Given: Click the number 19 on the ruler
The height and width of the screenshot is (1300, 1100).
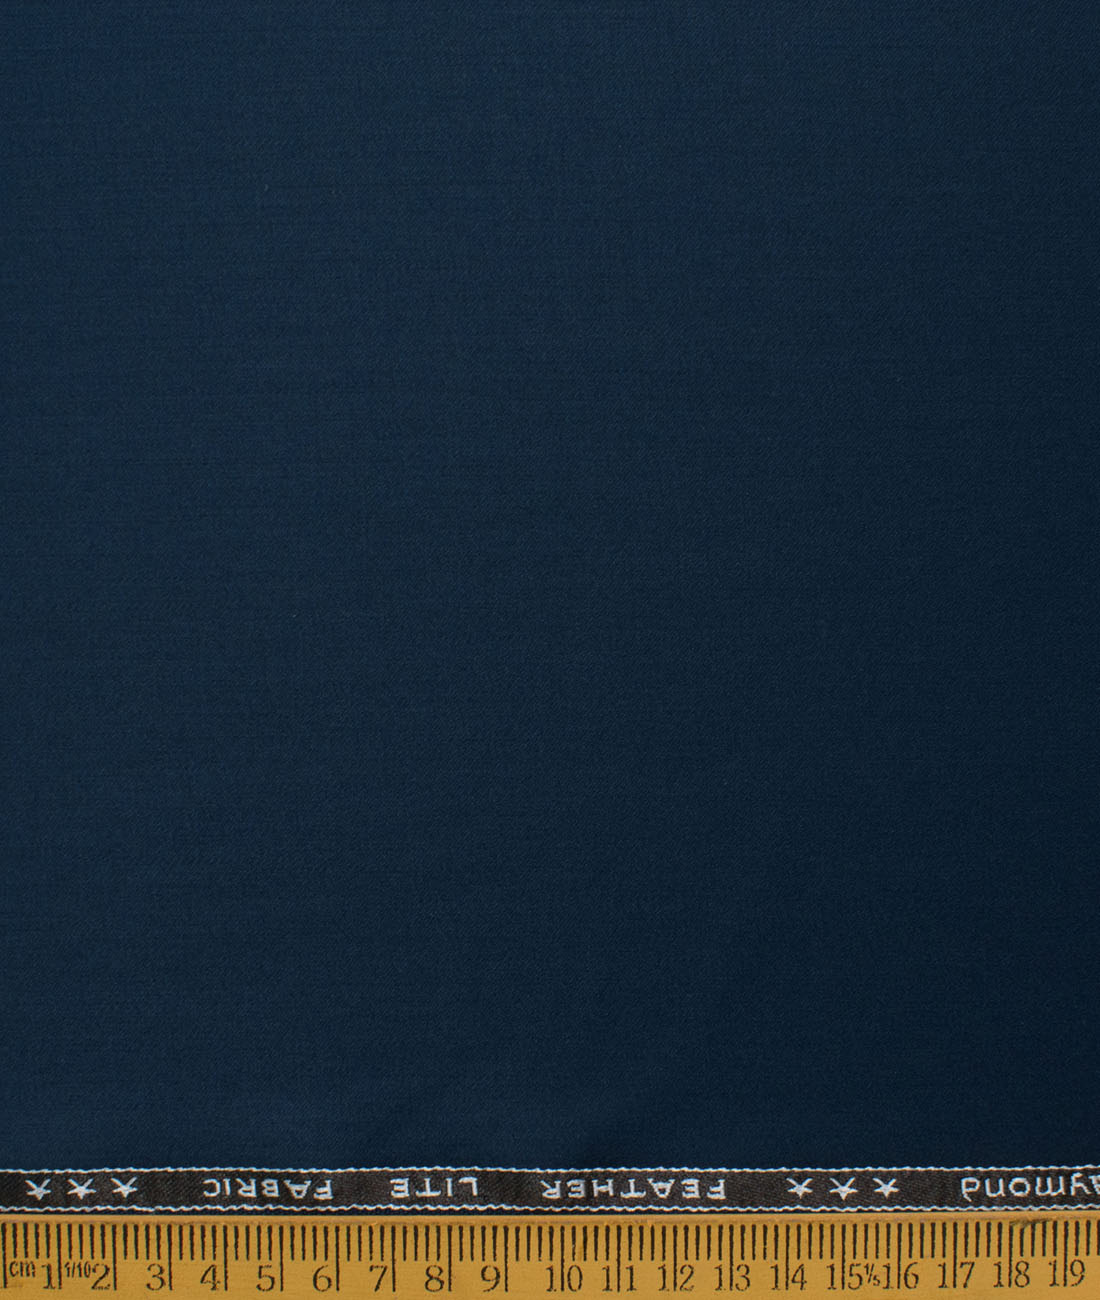Looking at the screenshot, I should pos(1067,1275).
